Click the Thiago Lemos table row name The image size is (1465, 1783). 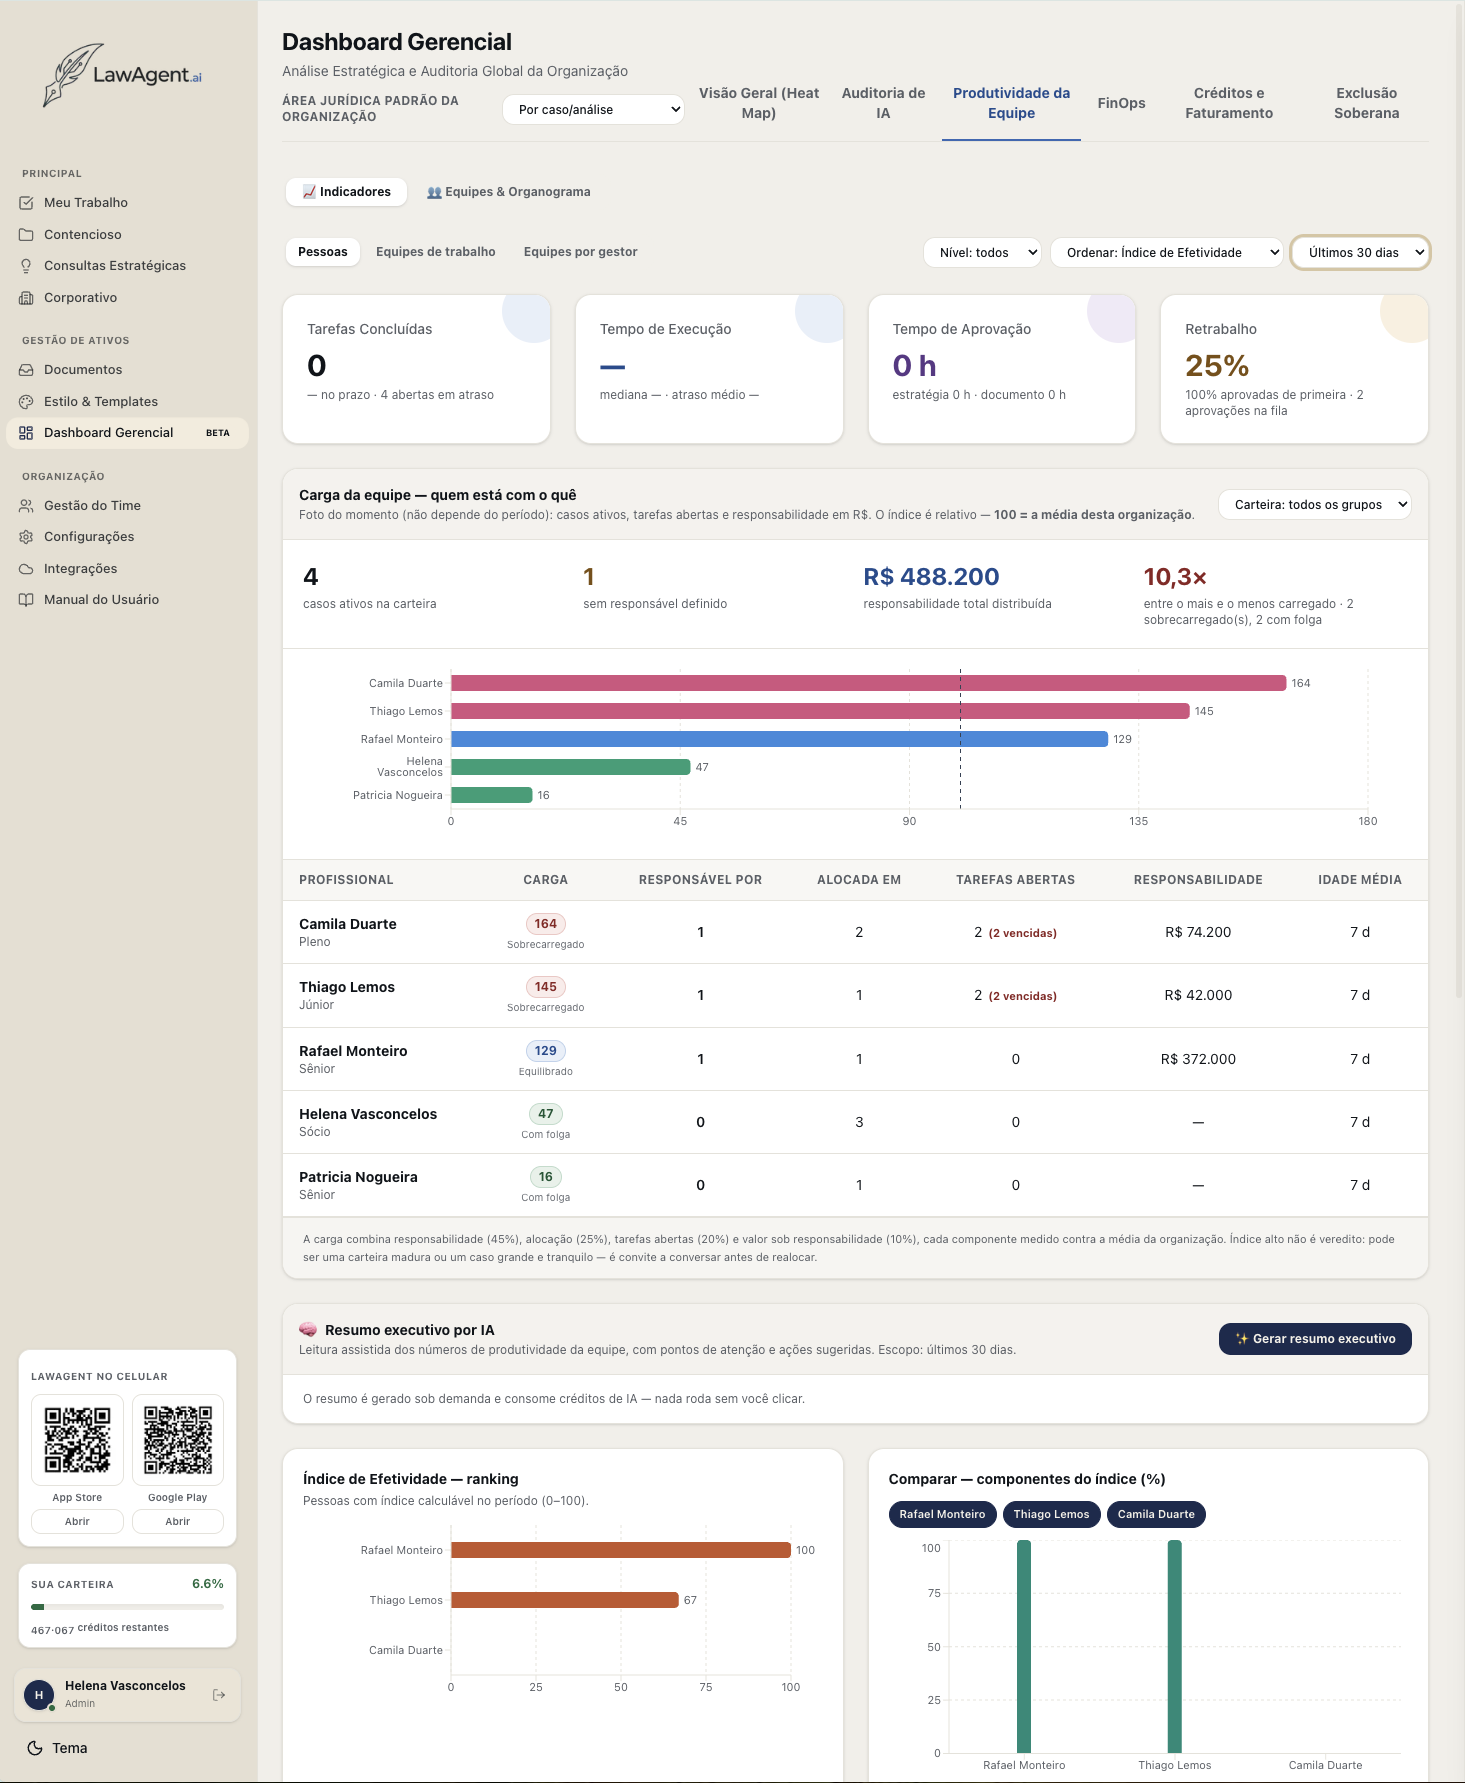tap(347, 987)
